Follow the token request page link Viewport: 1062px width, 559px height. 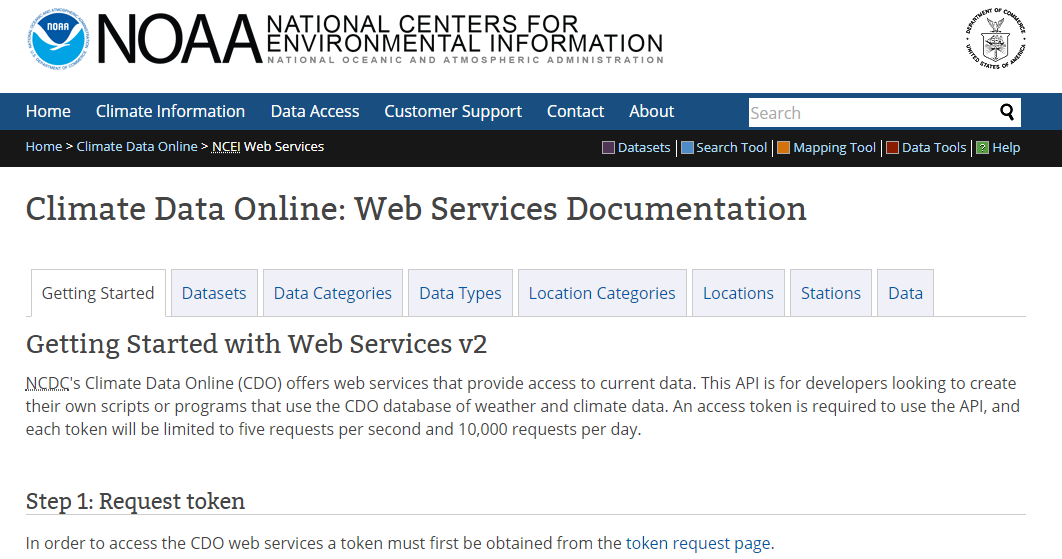698,543
